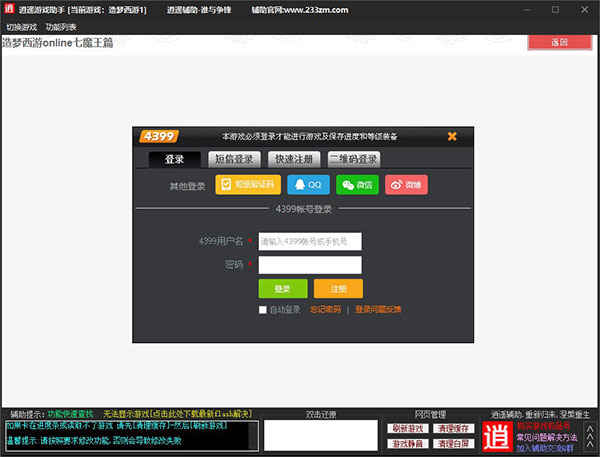
Task: Open the 功能列表 menu
Action: (x=61, y=27)
